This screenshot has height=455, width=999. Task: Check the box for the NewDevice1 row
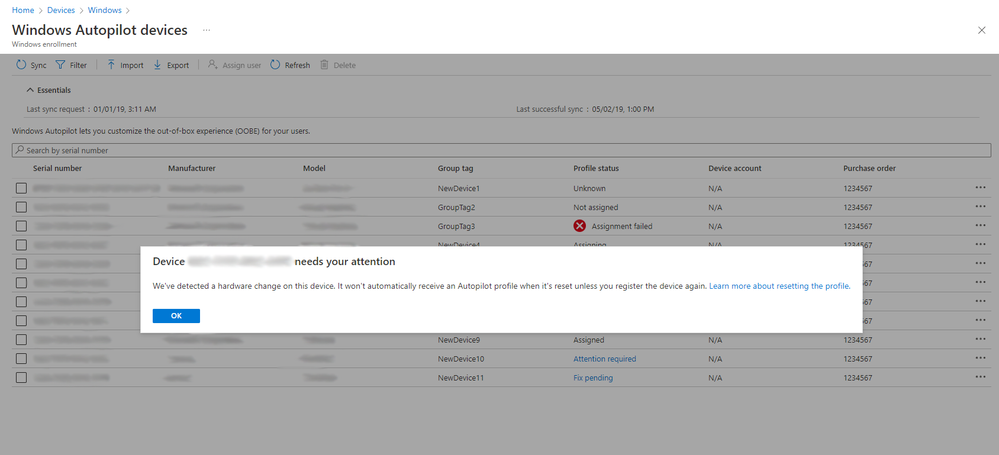[x=22, y=189]
